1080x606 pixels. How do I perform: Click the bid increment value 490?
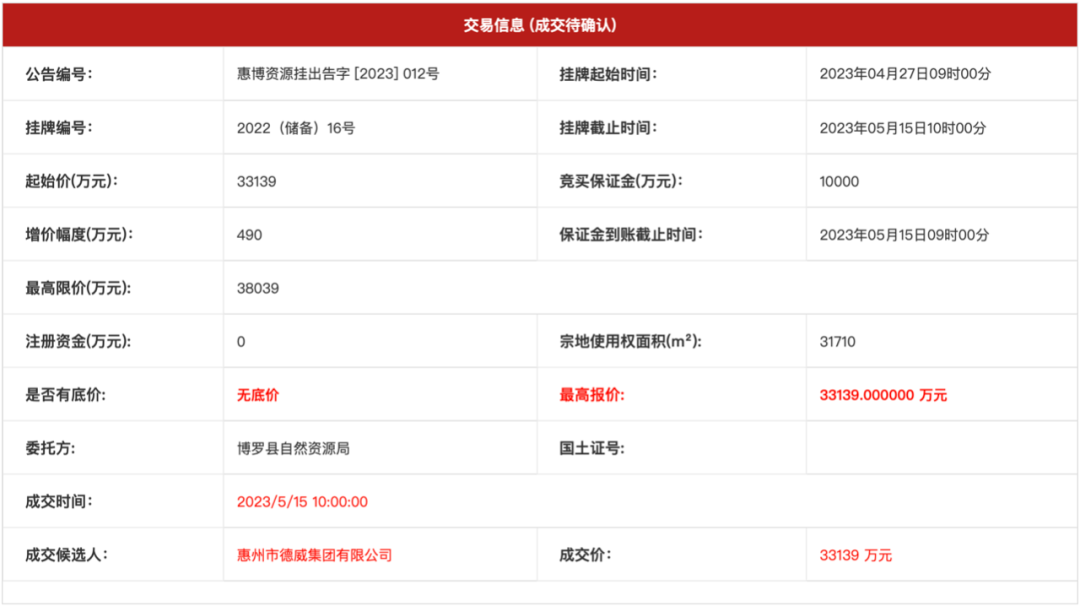pos(249,235)
